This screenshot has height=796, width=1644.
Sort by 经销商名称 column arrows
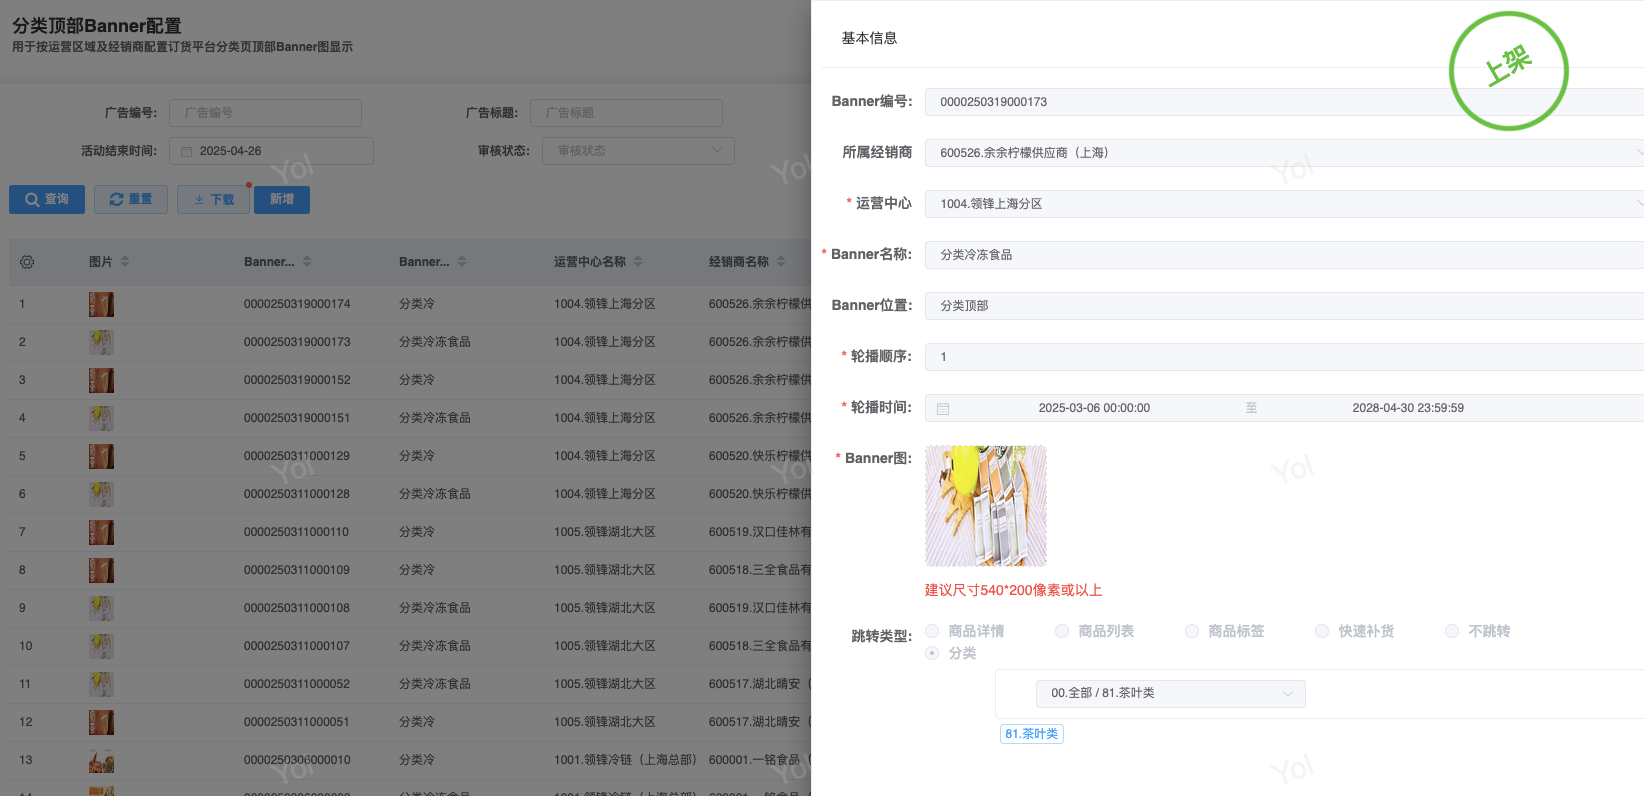(781, 262)
